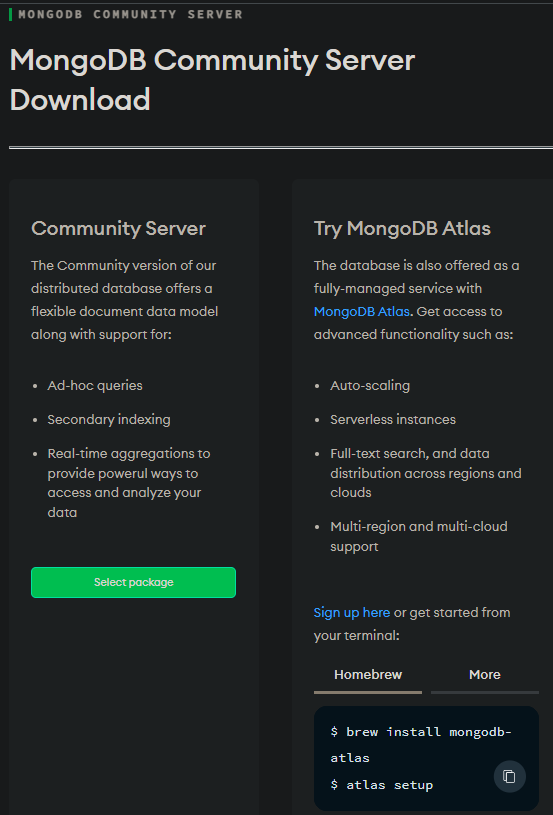Click the Multi-region and multi-cloud support item
The height and width of the screenshot is (815, 553).
419,536
